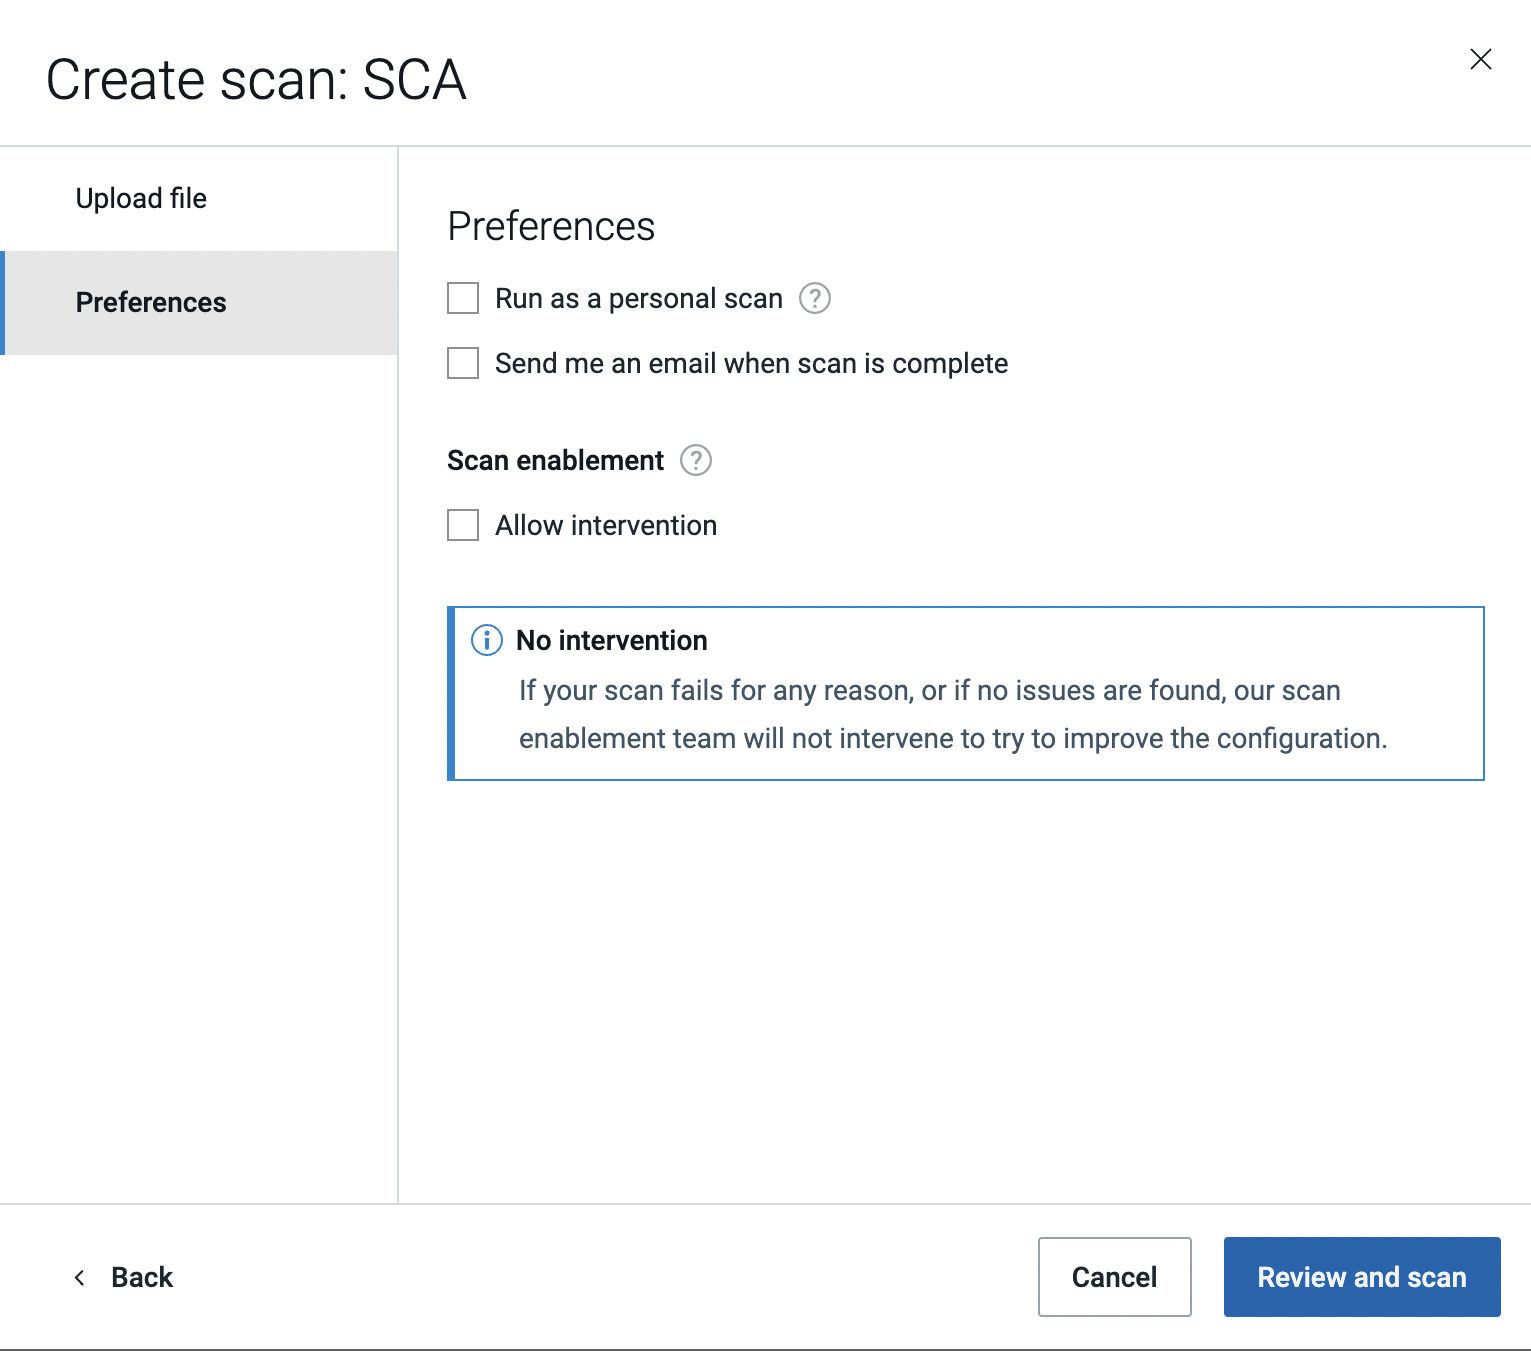Tick the Allow intervention checkbox
The image size is (1531, 1351).
463,525
